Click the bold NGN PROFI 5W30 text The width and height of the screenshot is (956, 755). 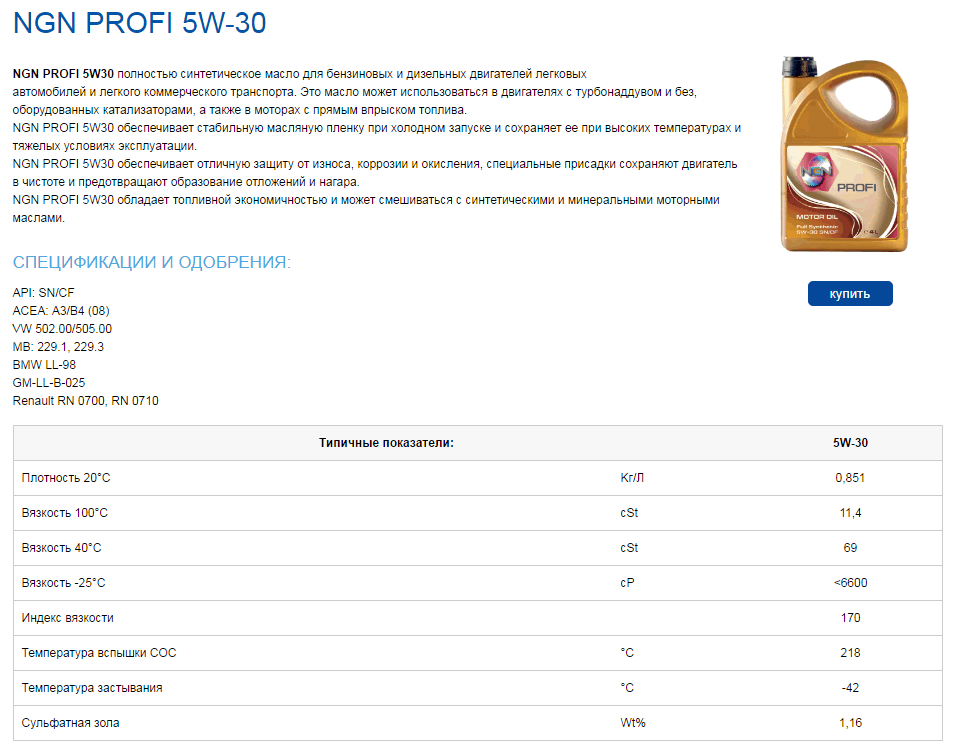coord(63,74)
